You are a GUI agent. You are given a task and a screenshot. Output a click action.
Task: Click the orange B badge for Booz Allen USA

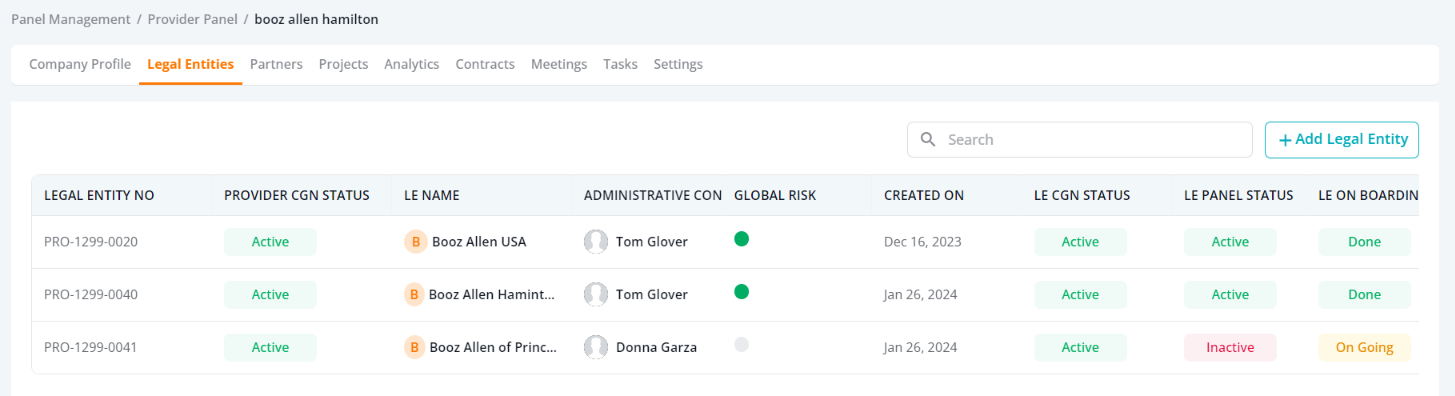415,241
